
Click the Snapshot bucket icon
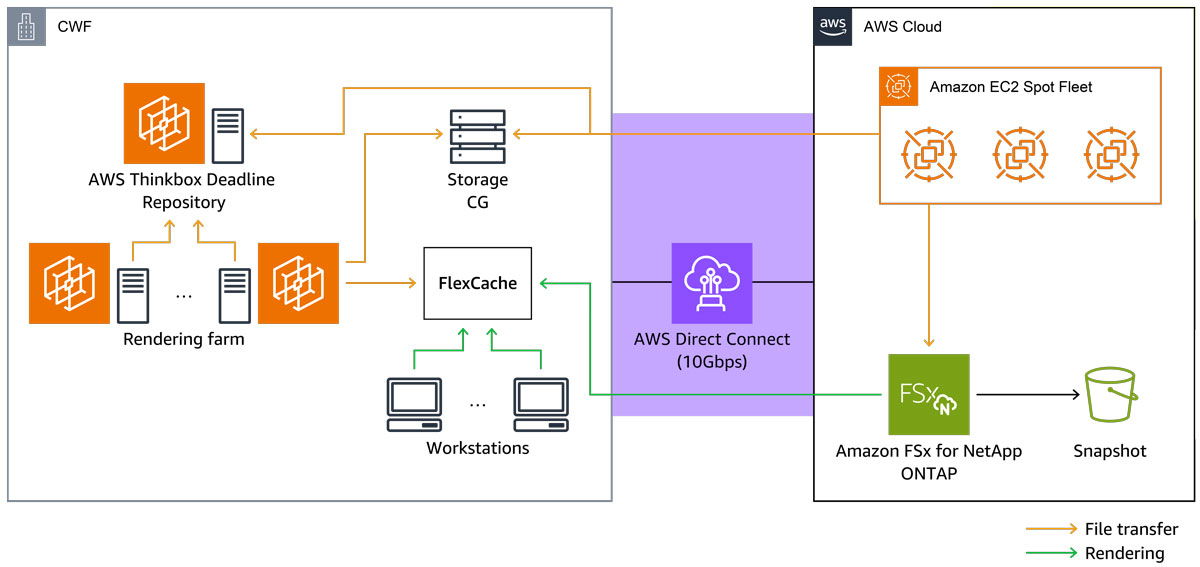tap(1110, 394)
